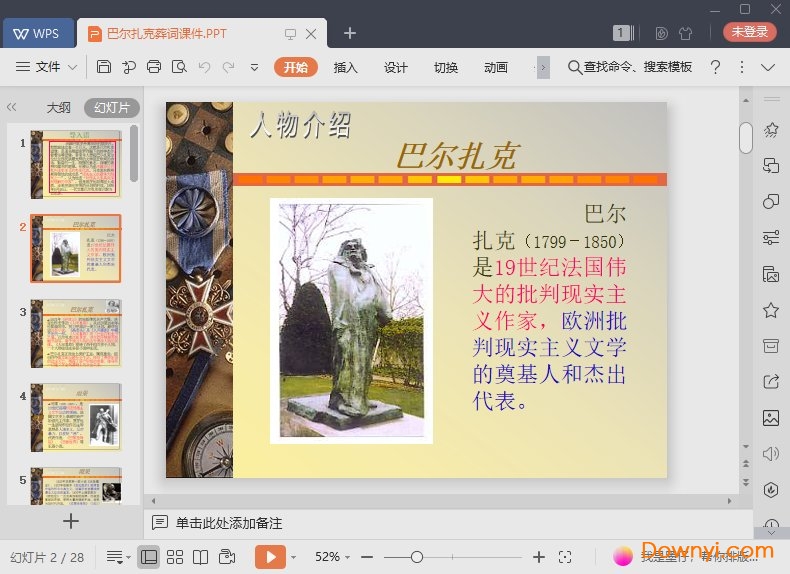
Task: Zoom in with the plus button
Action: click(x=539, y=557)
